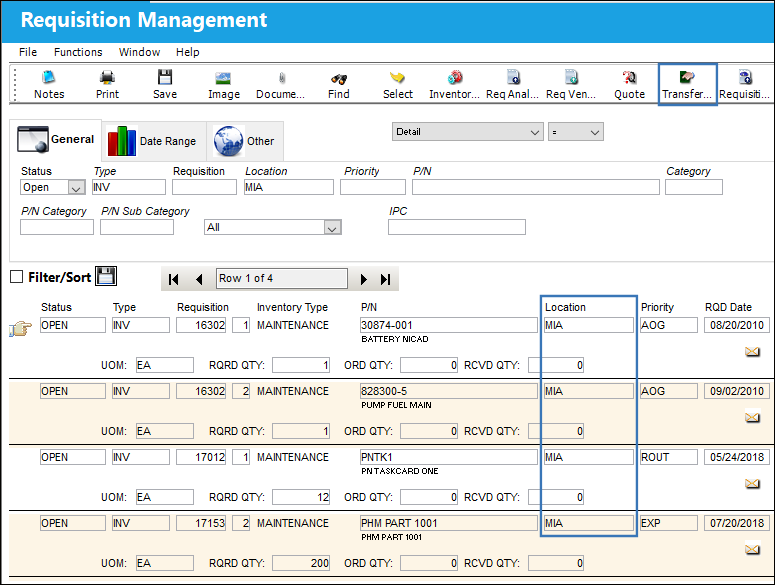Select P/N 30874-001 cell

point(449,325)
